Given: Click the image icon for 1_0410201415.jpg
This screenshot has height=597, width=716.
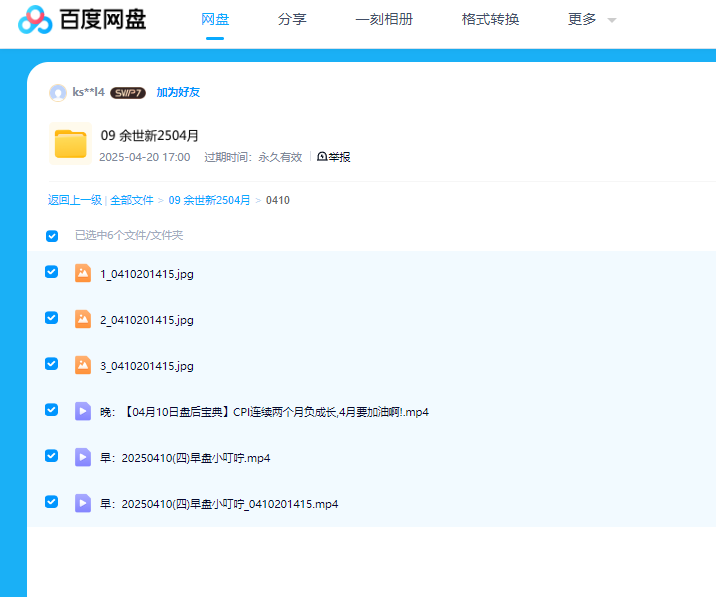Looking at the screenshot, I should point(83,273).
